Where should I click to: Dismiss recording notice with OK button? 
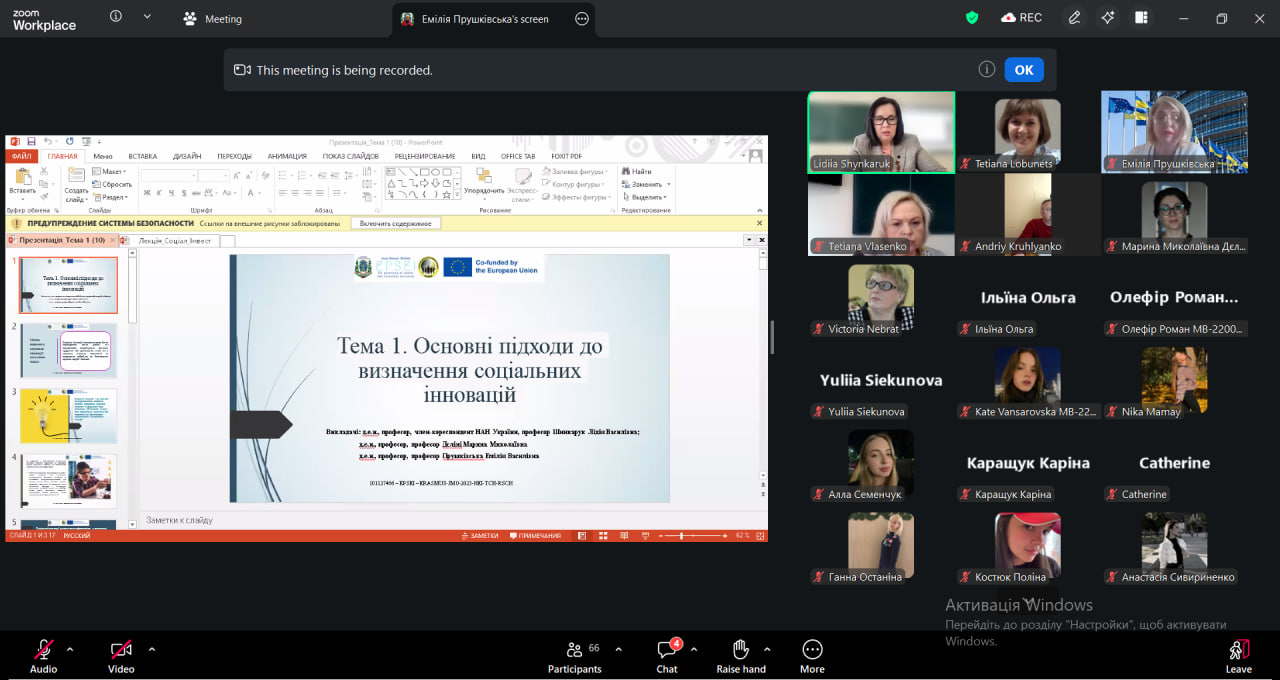[1024, 70]
